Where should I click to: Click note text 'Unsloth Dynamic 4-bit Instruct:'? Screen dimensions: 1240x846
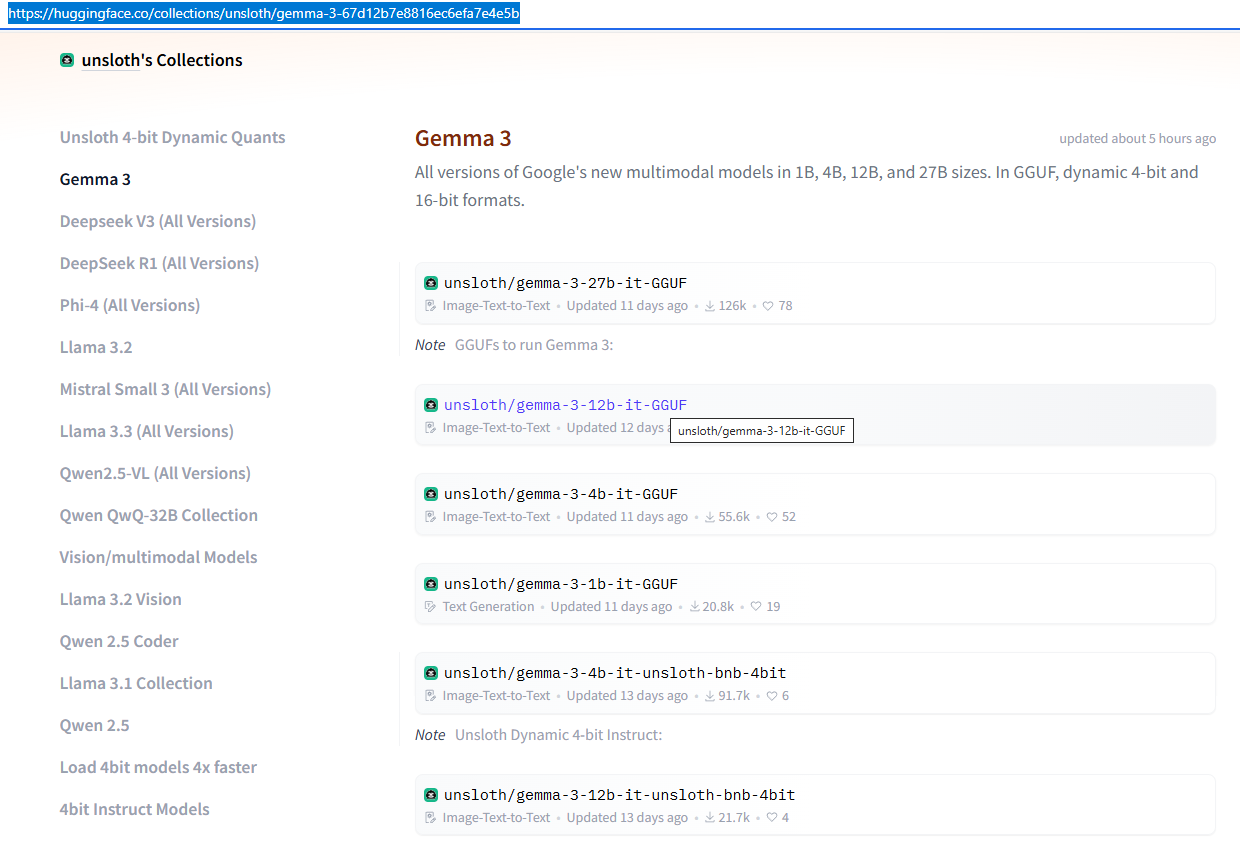coord(559,735)
